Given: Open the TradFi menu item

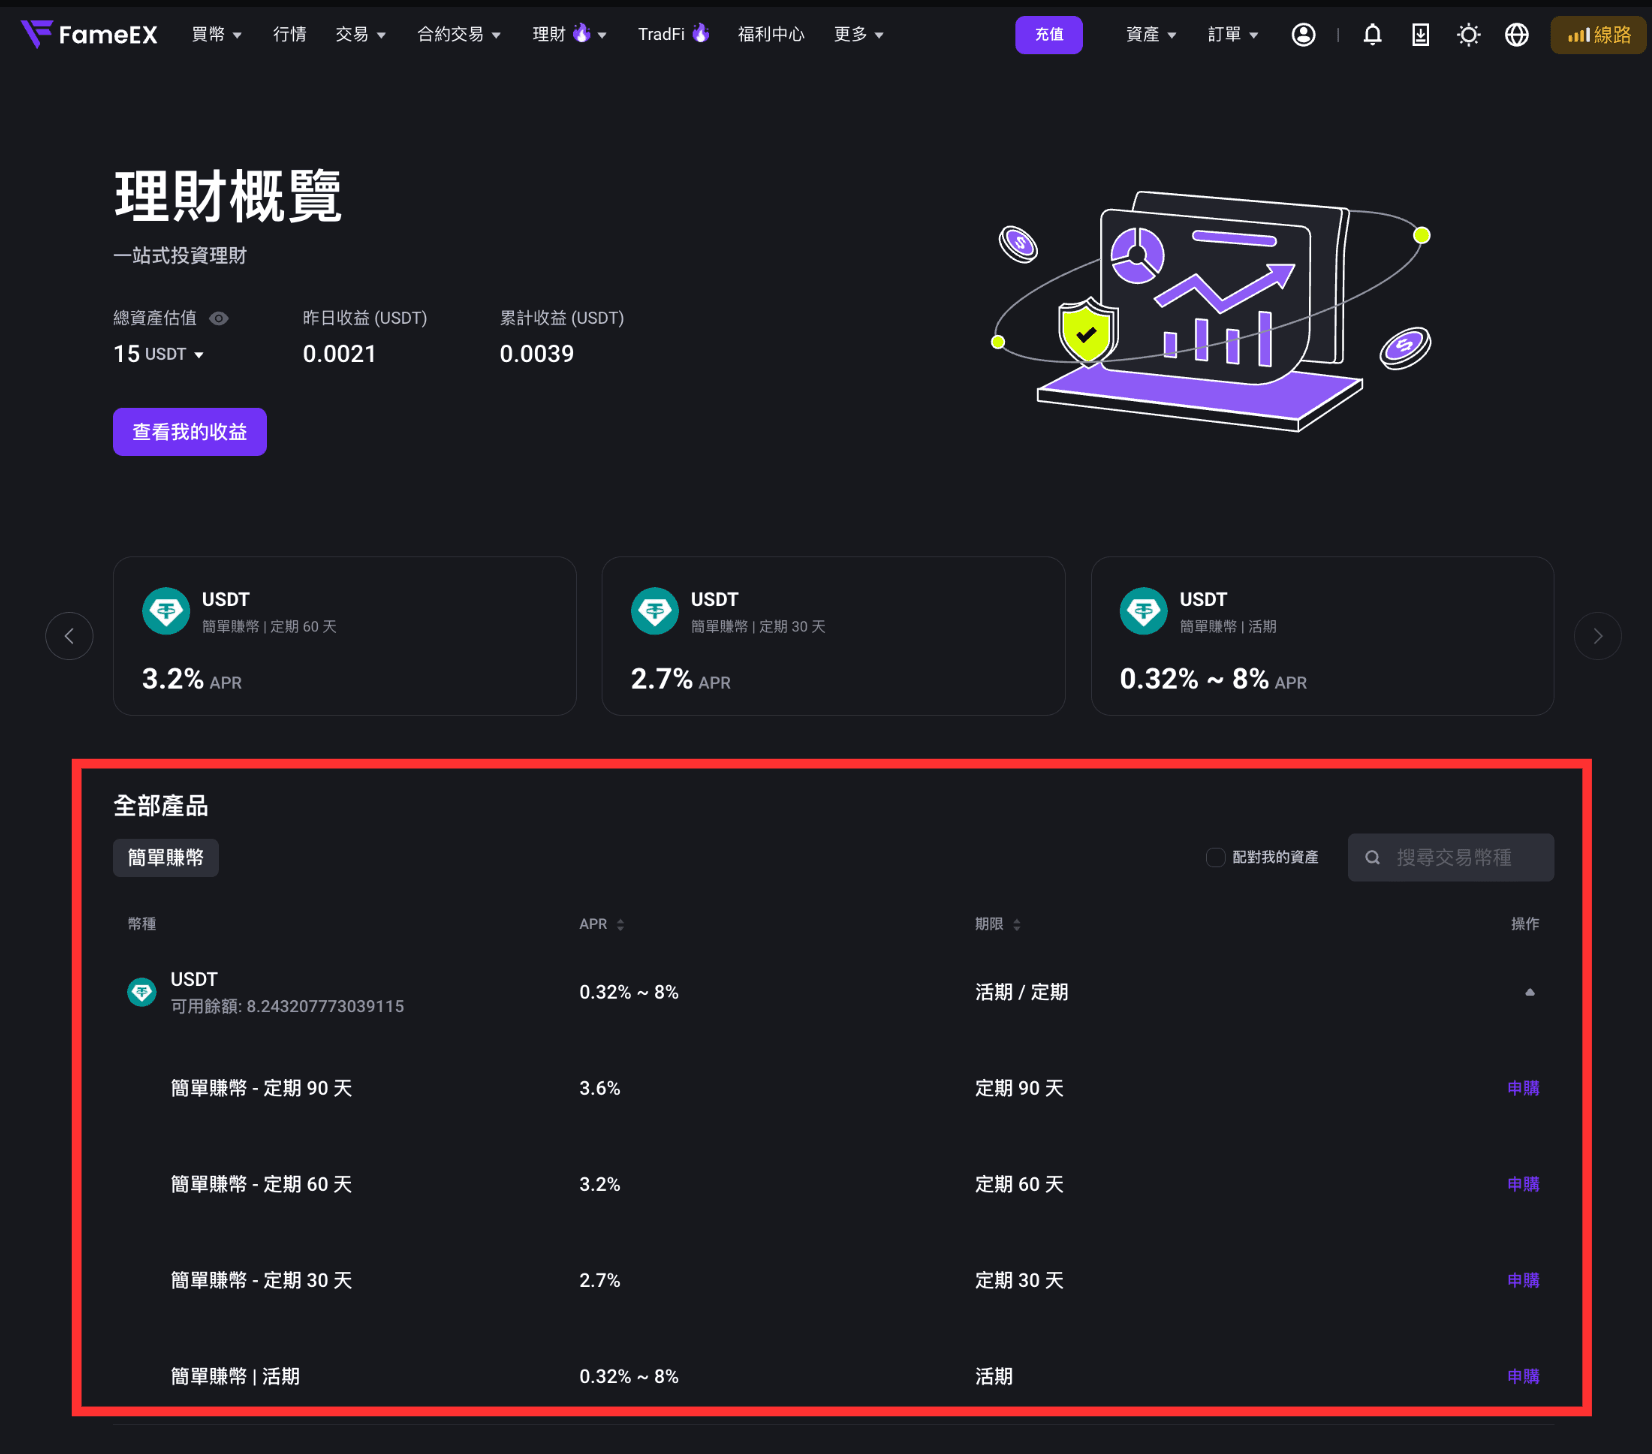Looking at the screenshot, I should coord(673,35).
